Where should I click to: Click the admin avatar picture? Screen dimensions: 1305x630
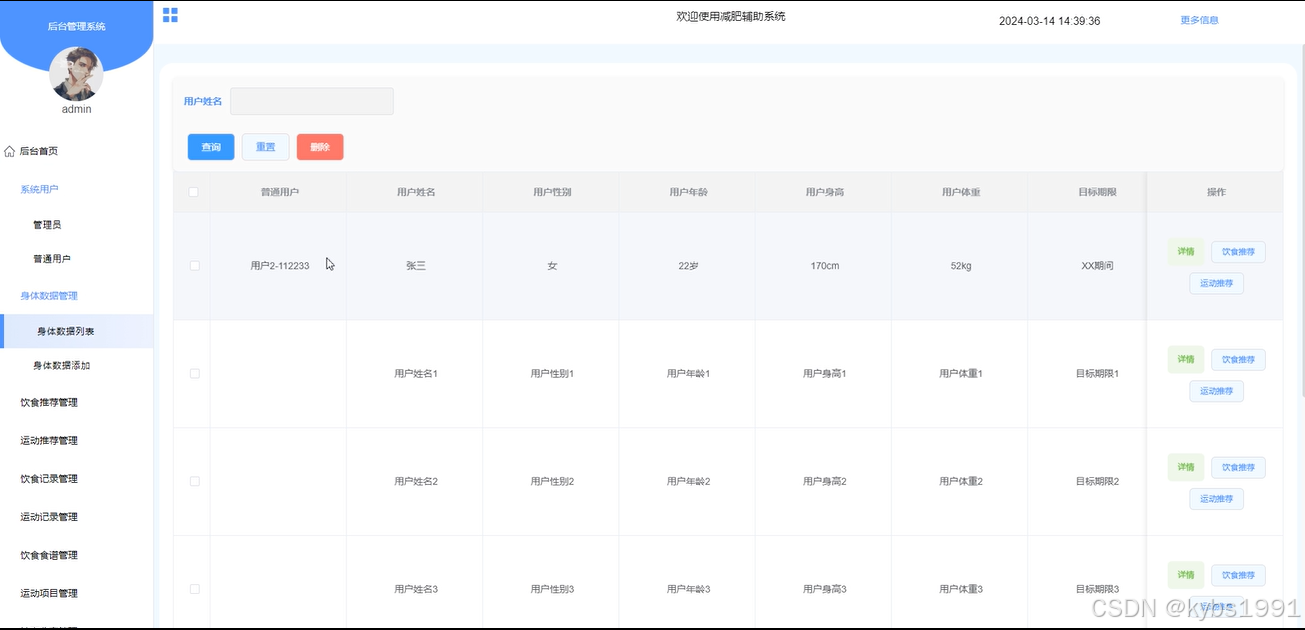tap(77, 74)
